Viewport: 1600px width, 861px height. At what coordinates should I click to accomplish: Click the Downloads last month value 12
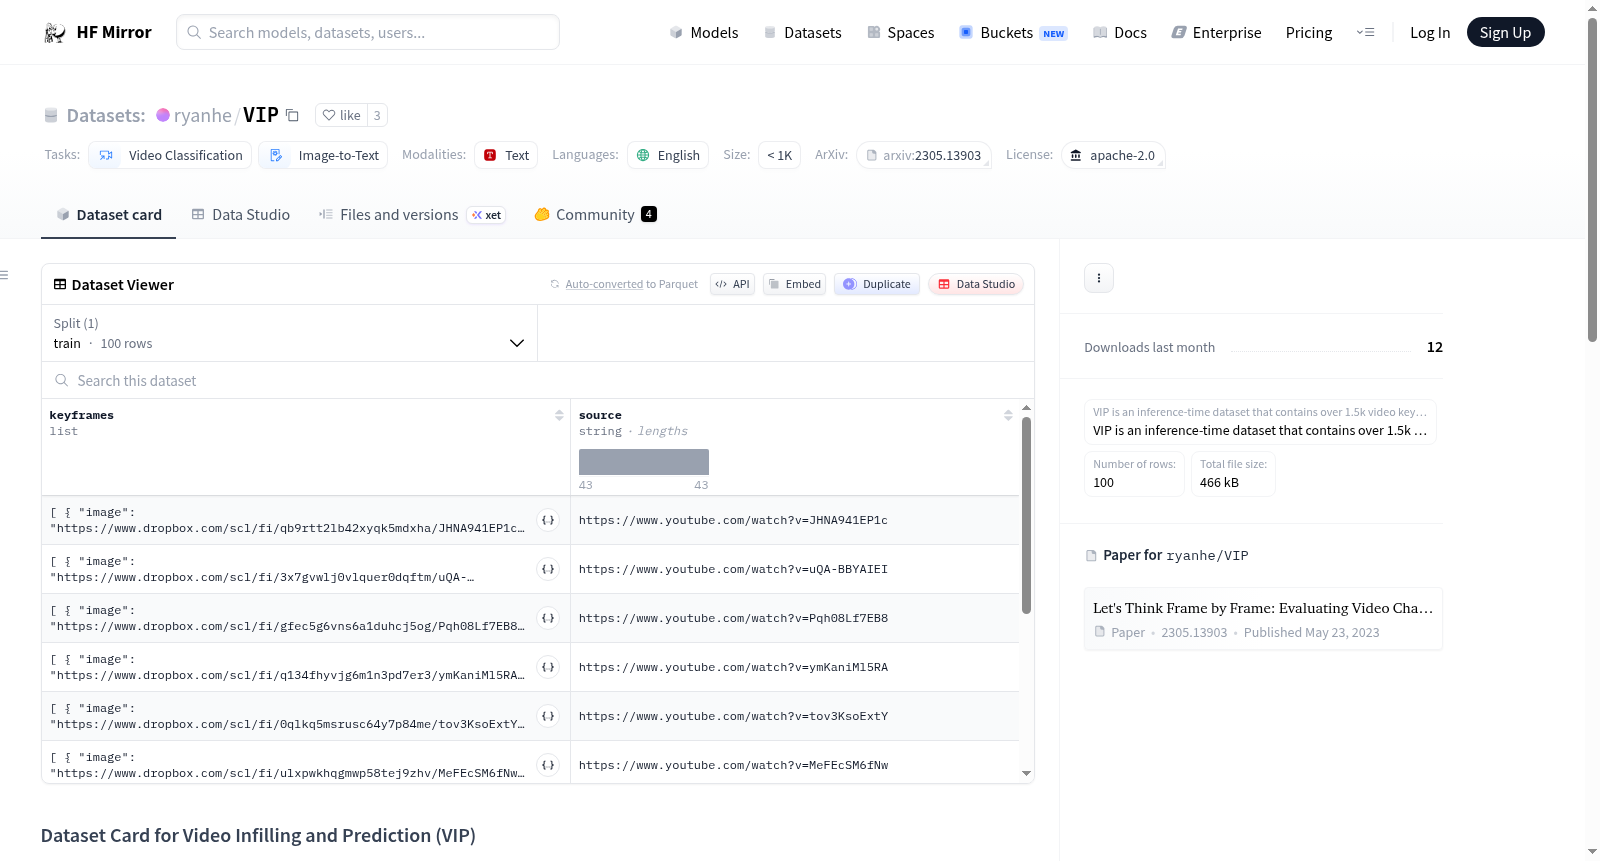[1435, 347]
